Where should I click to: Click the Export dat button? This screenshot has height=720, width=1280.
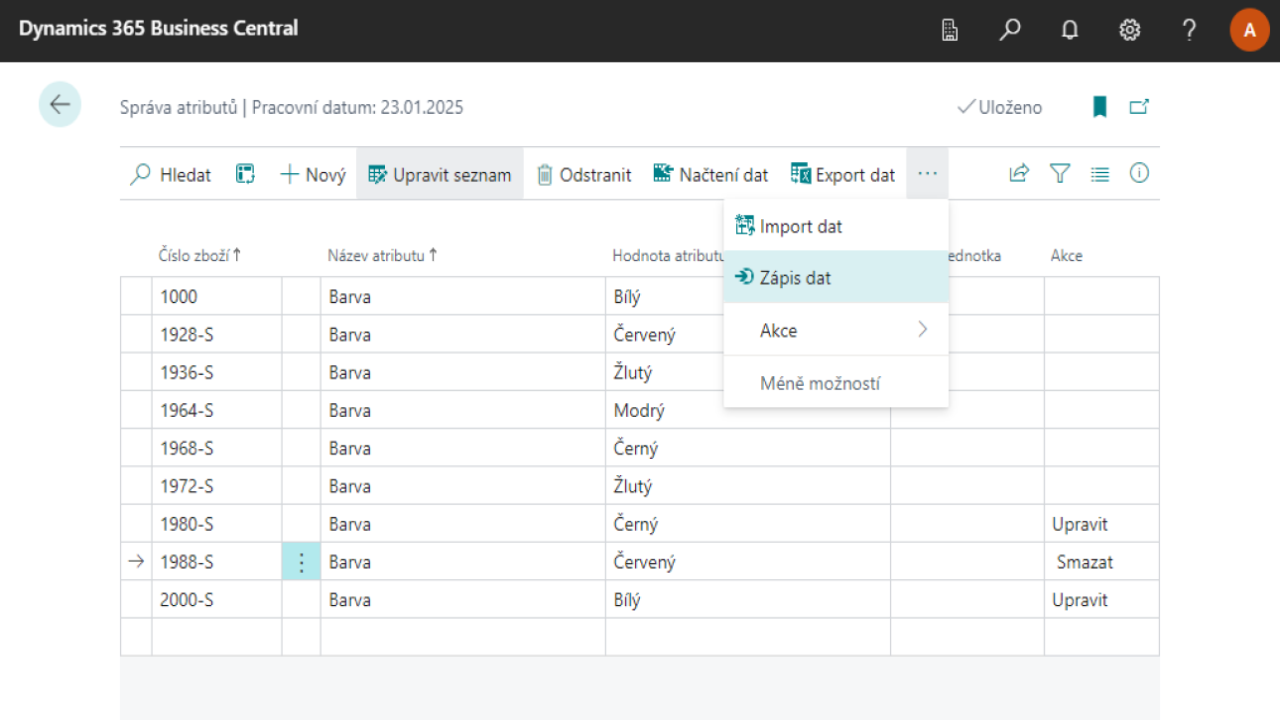coord(843,175)
